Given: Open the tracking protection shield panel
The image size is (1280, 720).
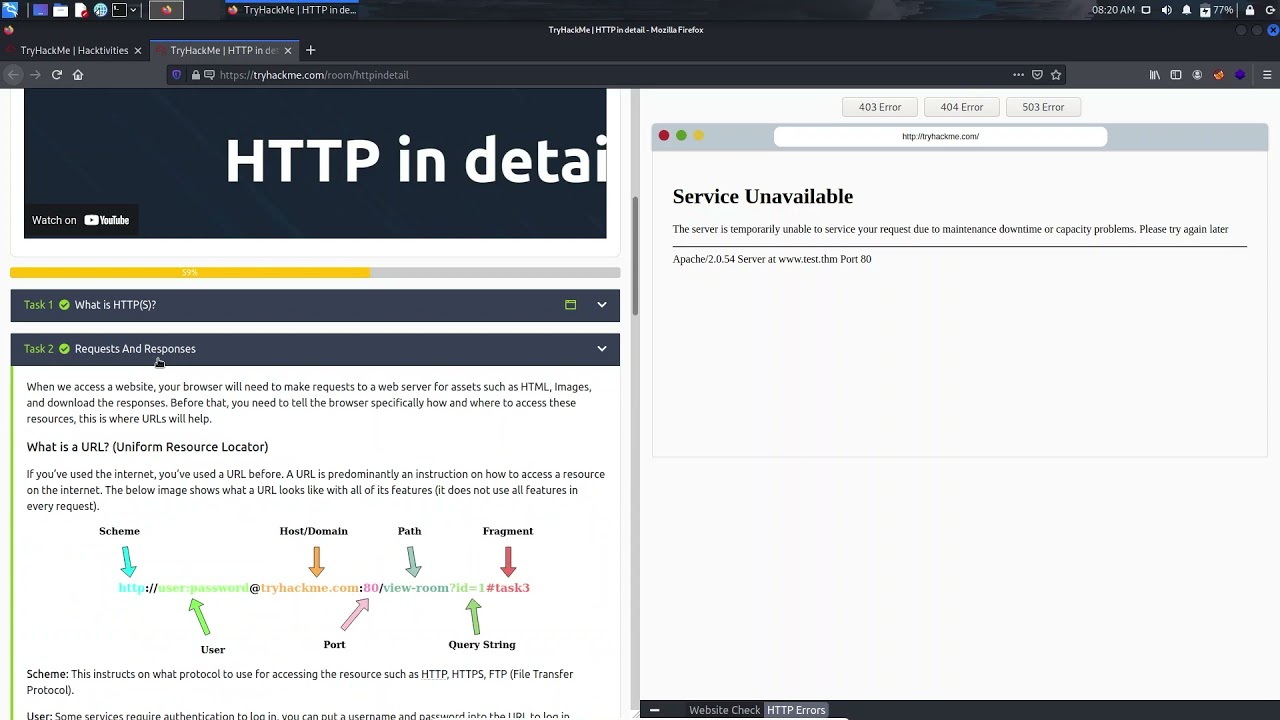Looking at the screenshot, I should pos(177,75).
